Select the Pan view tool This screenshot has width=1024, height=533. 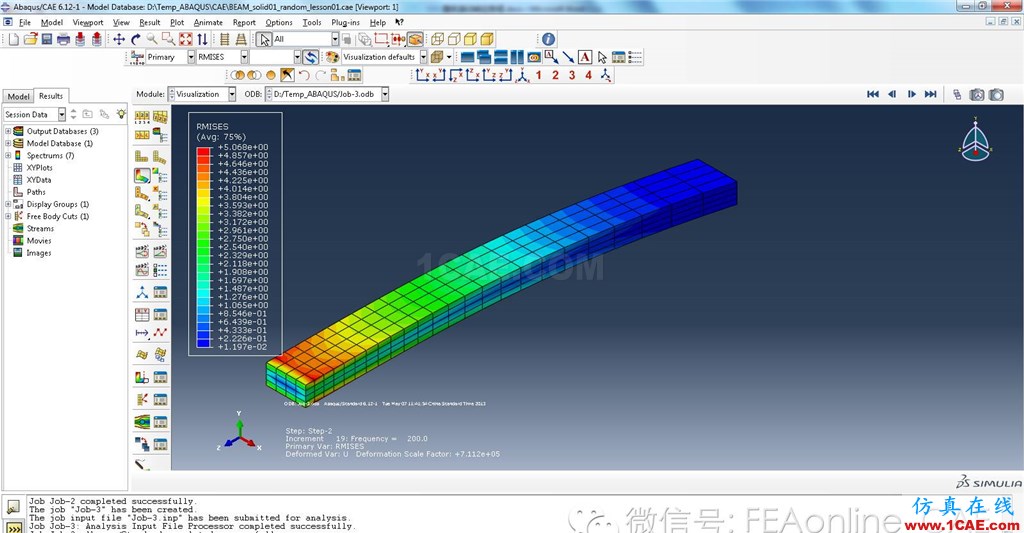coord(119,40)
